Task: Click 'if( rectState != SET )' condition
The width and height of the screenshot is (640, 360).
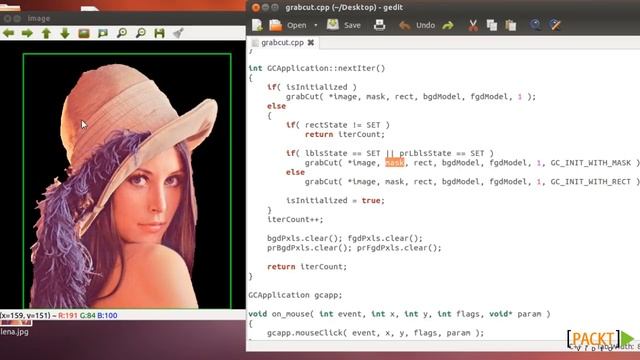Action: pos(338,125)
